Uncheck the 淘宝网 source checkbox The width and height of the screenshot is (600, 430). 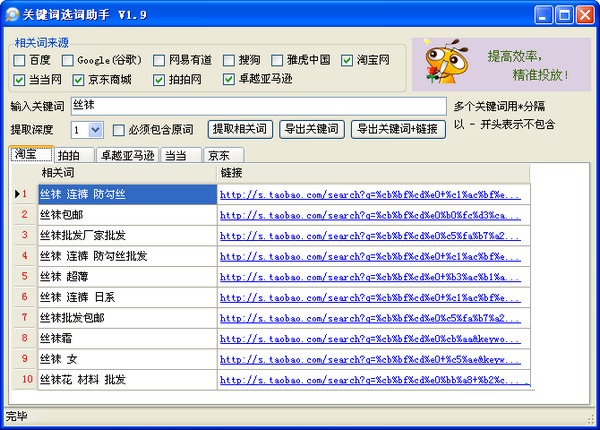pos(347,60)
